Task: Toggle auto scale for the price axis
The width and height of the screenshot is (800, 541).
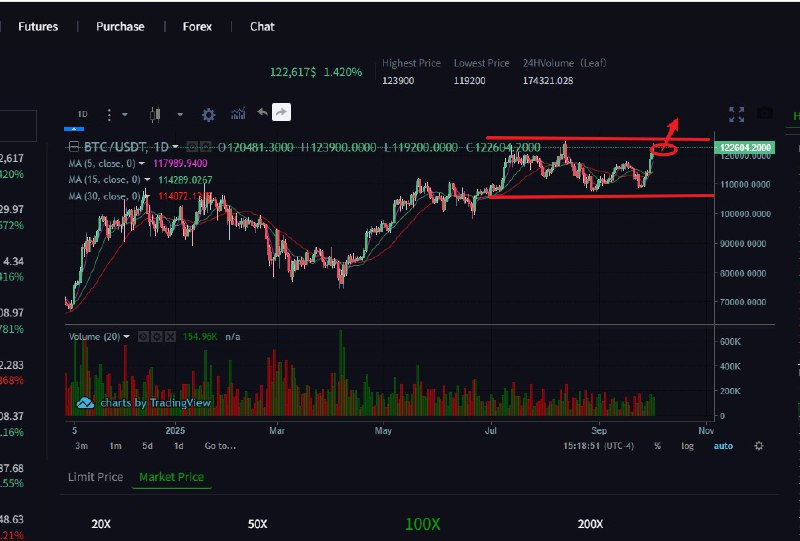Action: point(722,445)
